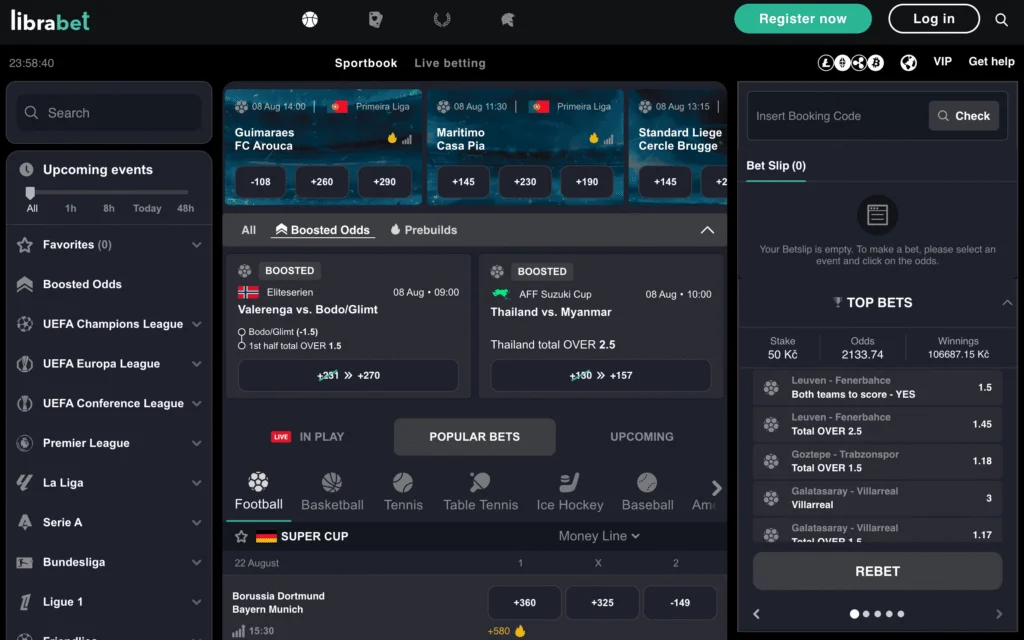1024x640 pixels.
Task: Switch to the UPCOMING tab
Action: (641, 437)
